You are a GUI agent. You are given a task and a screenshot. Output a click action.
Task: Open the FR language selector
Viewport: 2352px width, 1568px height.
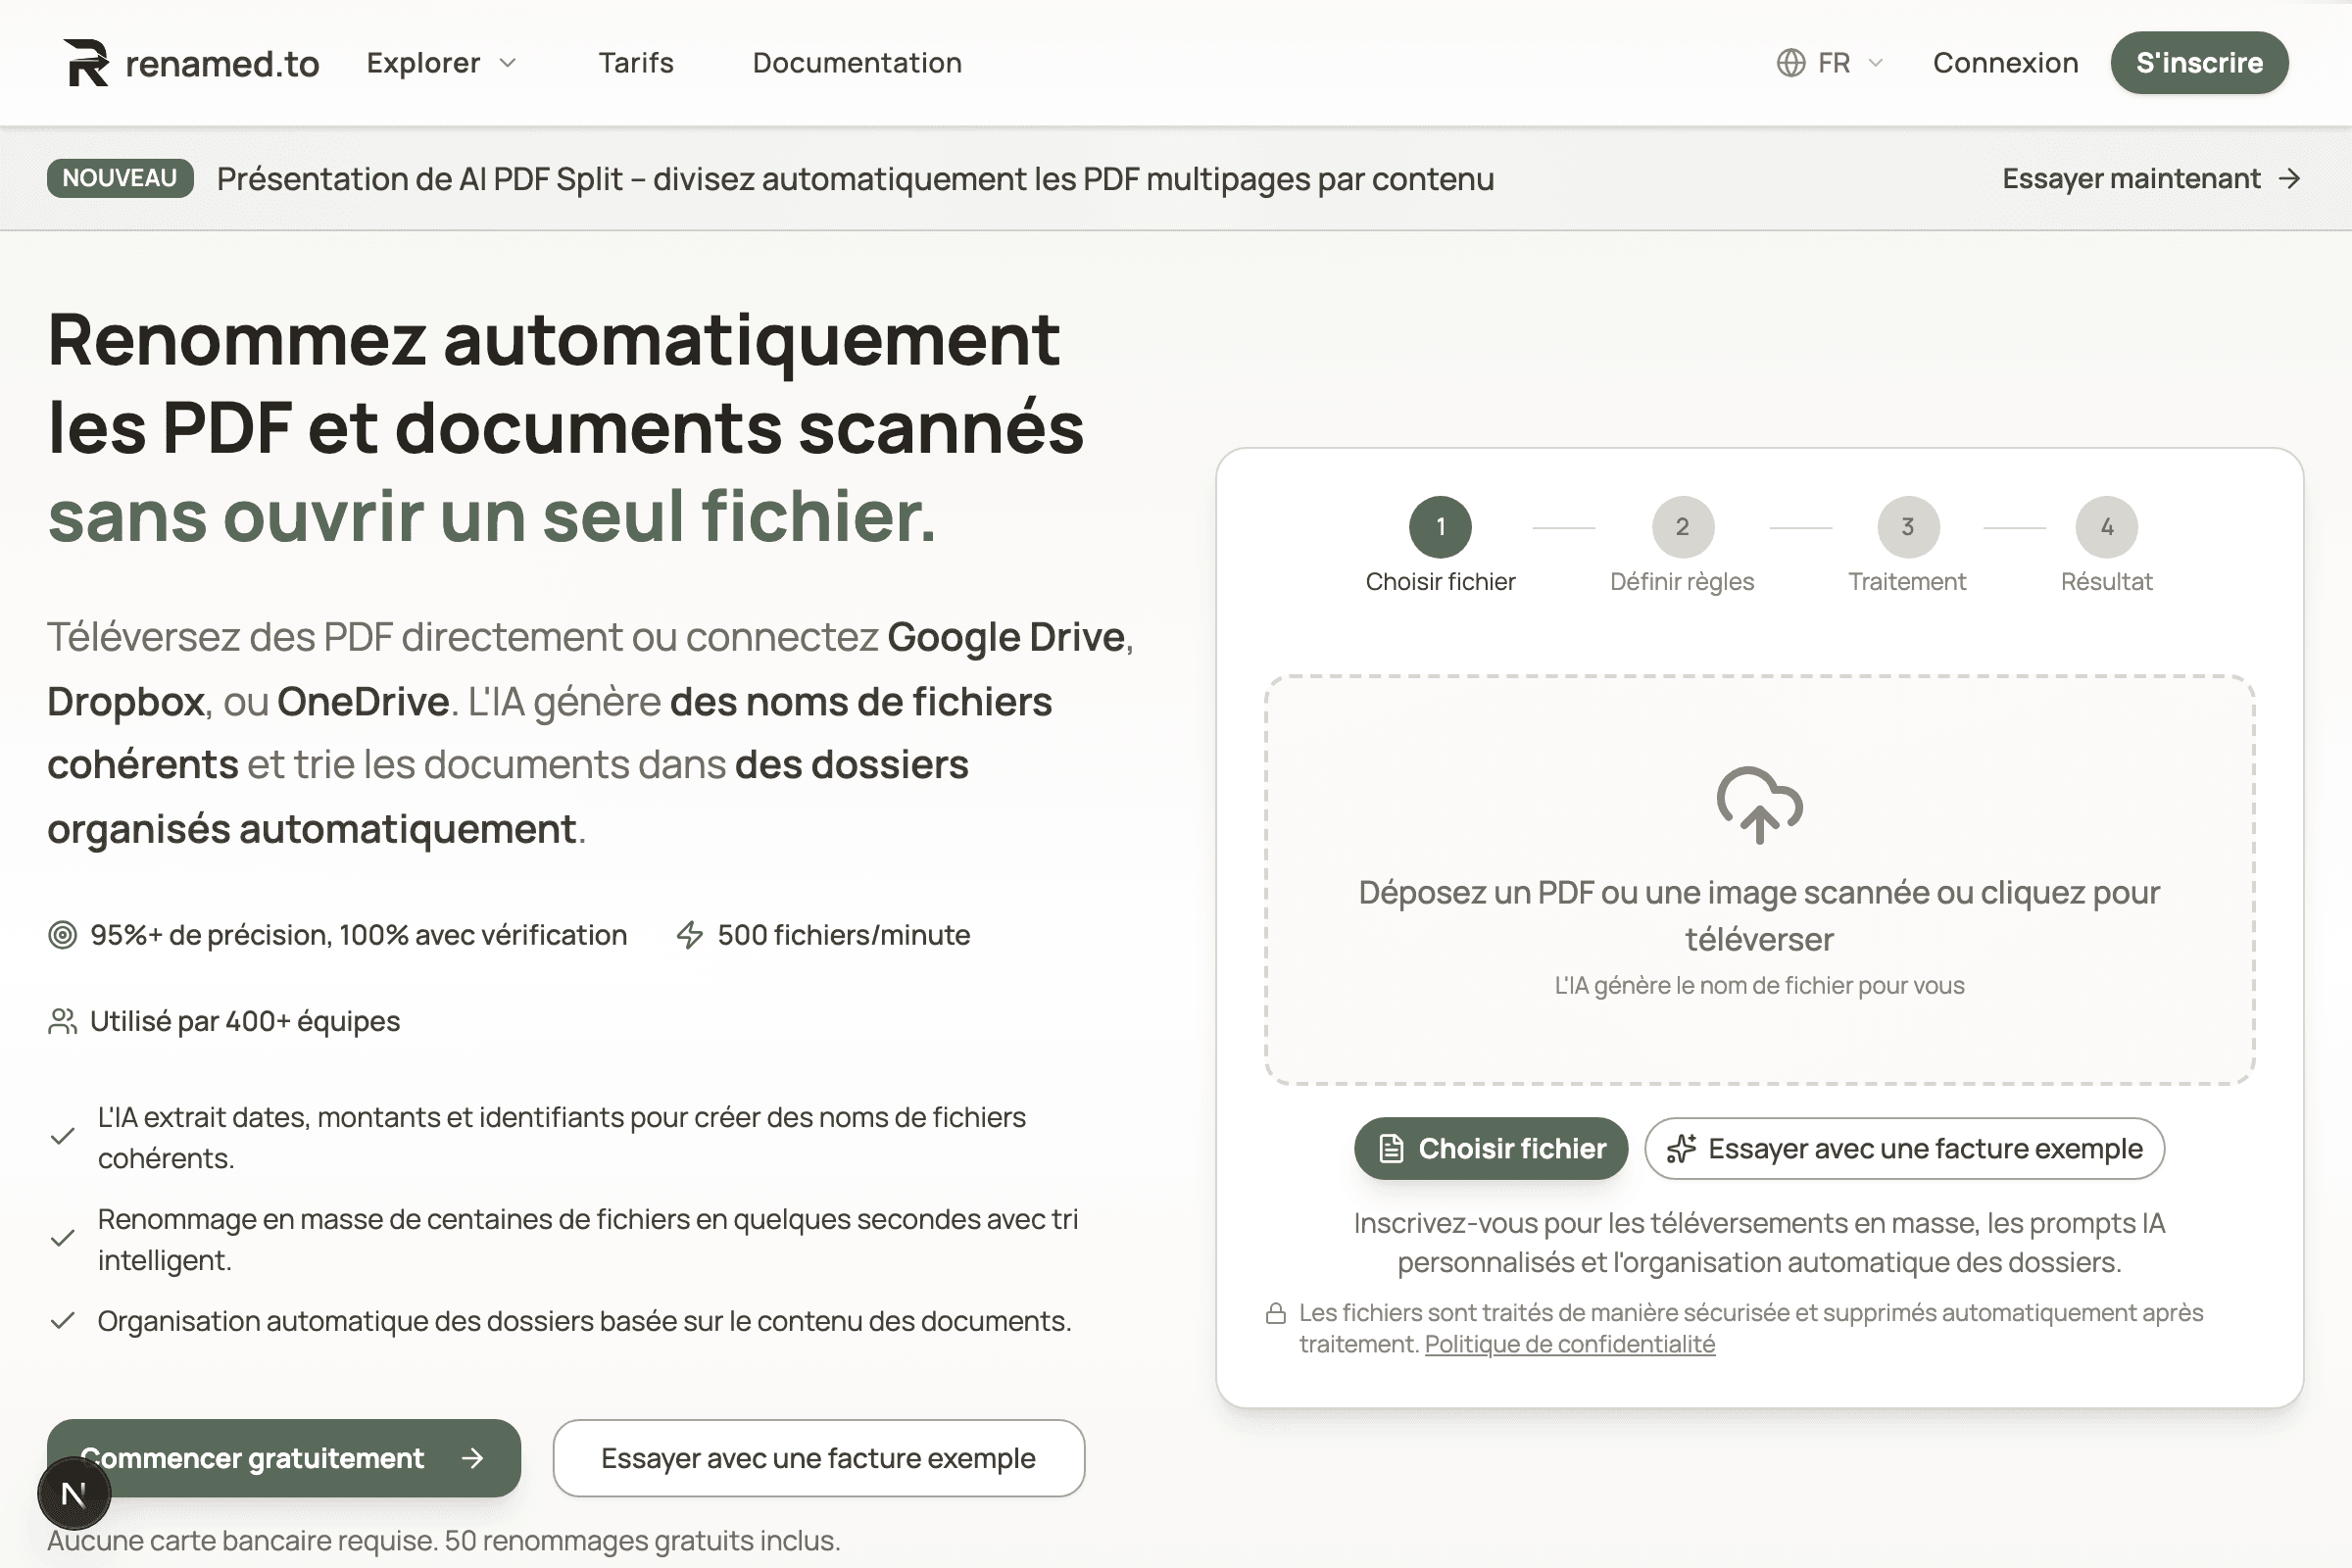pyautogui.click(x=1834, y=62)
